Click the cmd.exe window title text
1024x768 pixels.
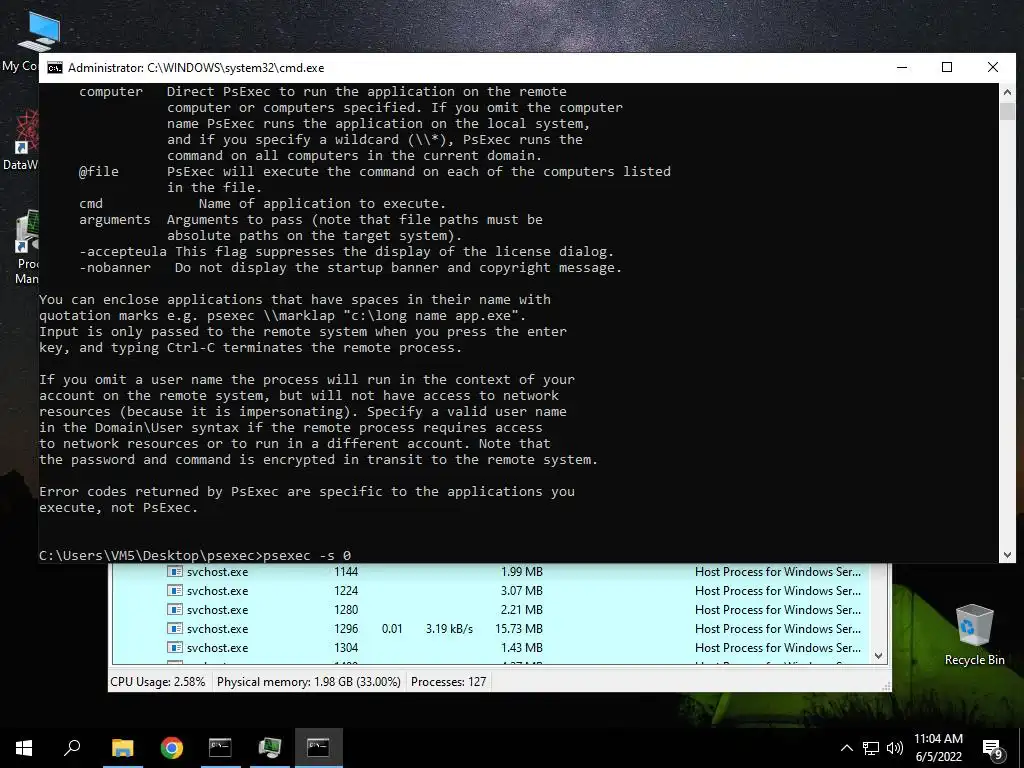click(x=196, y=68)
